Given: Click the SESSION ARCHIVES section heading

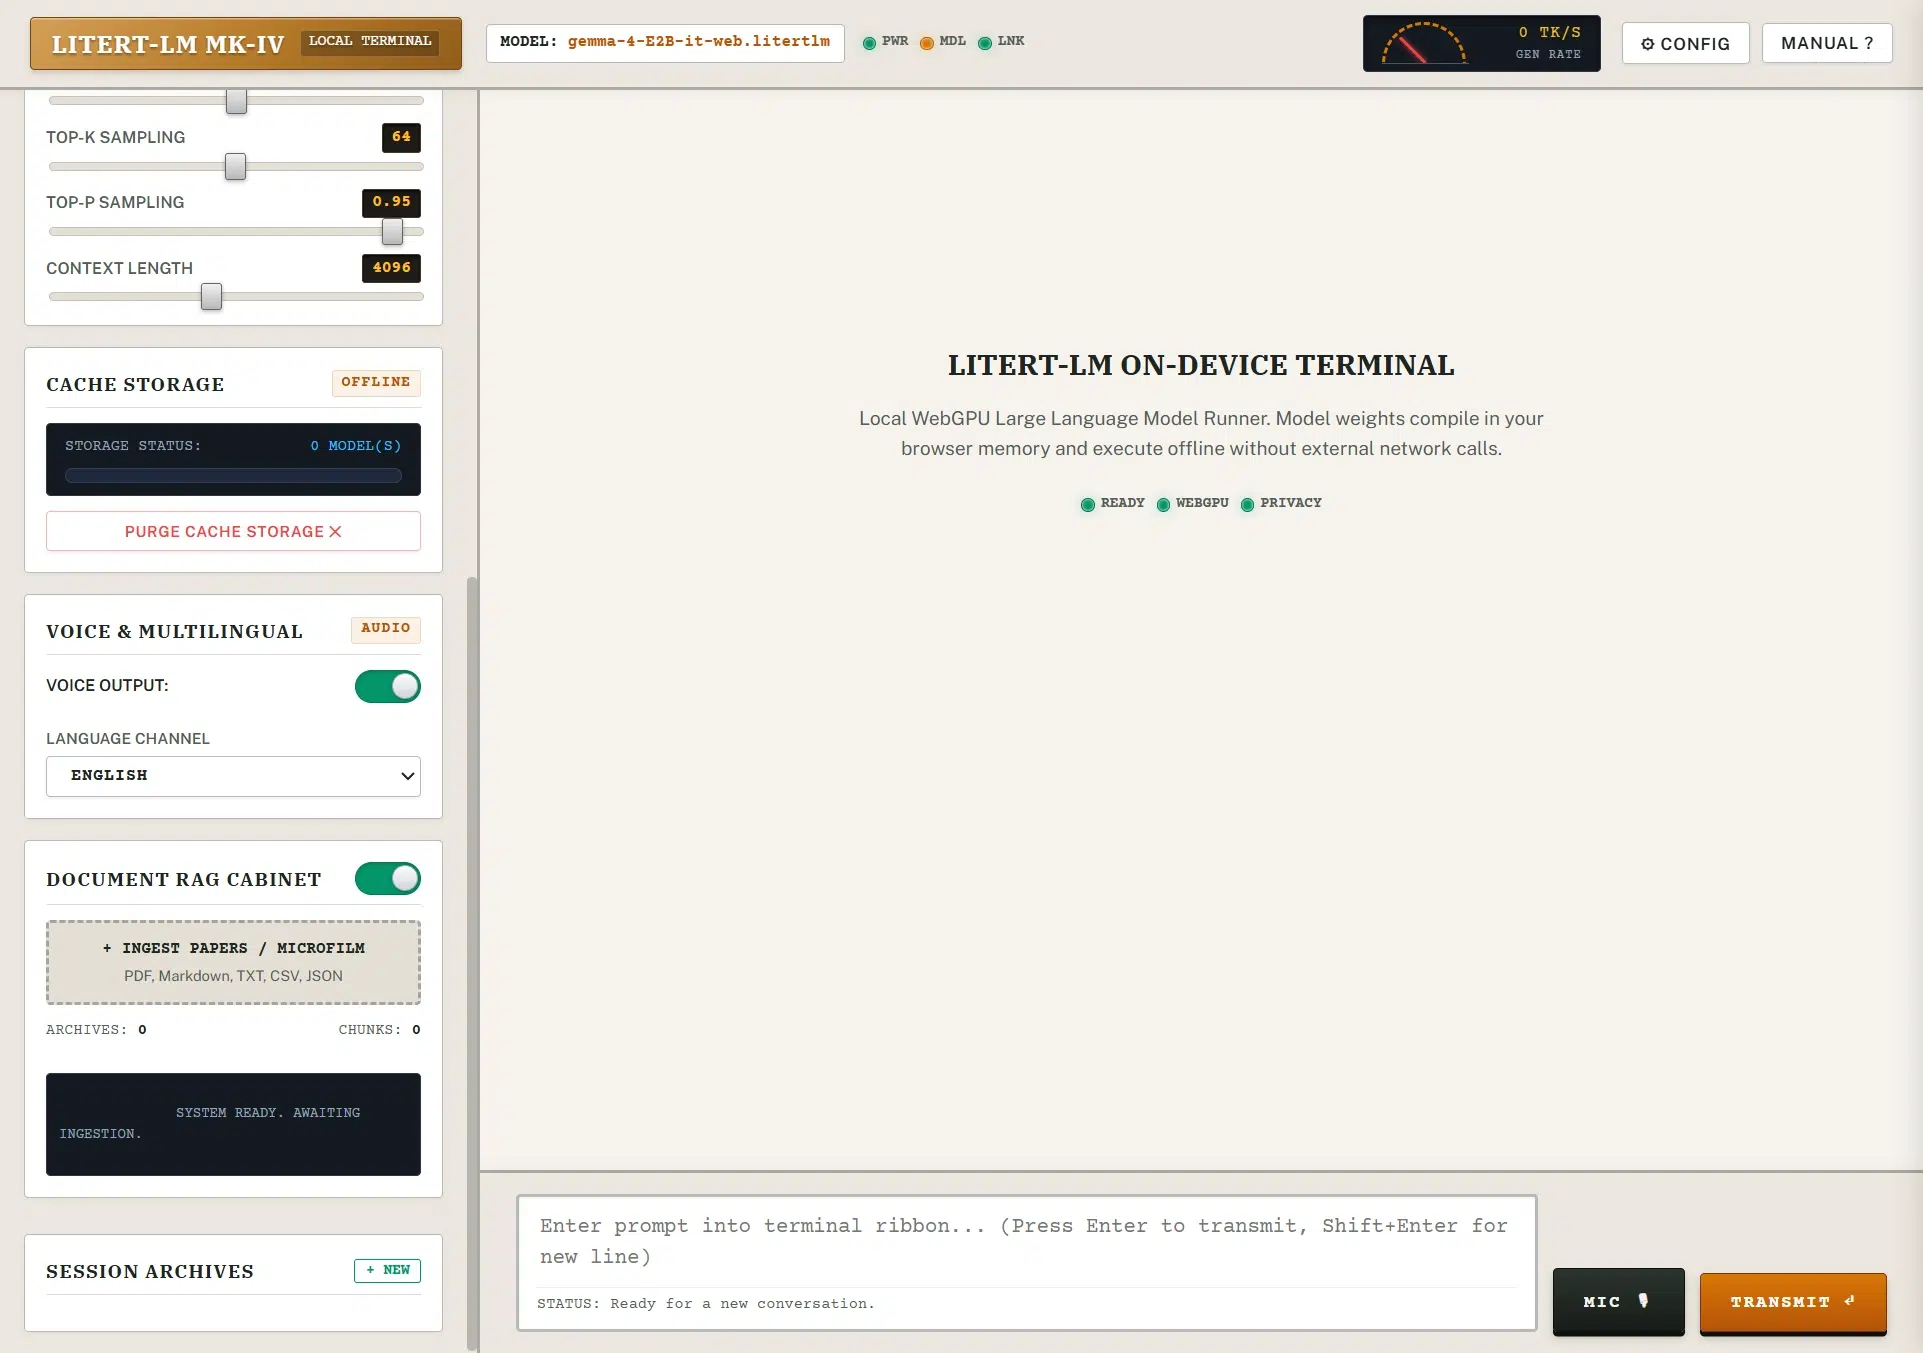Looking at the screenshot, I should click(150, 1272).
